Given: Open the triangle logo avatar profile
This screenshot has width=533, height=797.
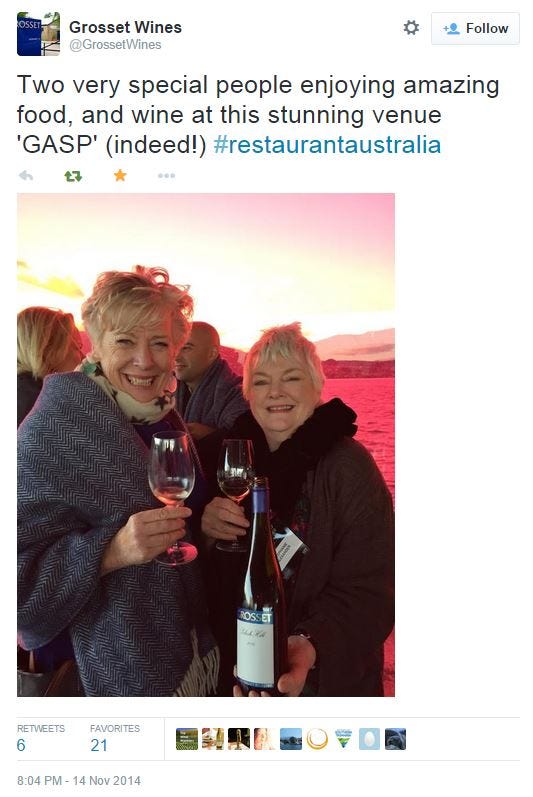Looking at the screenshot, I should tap(343, 739).
